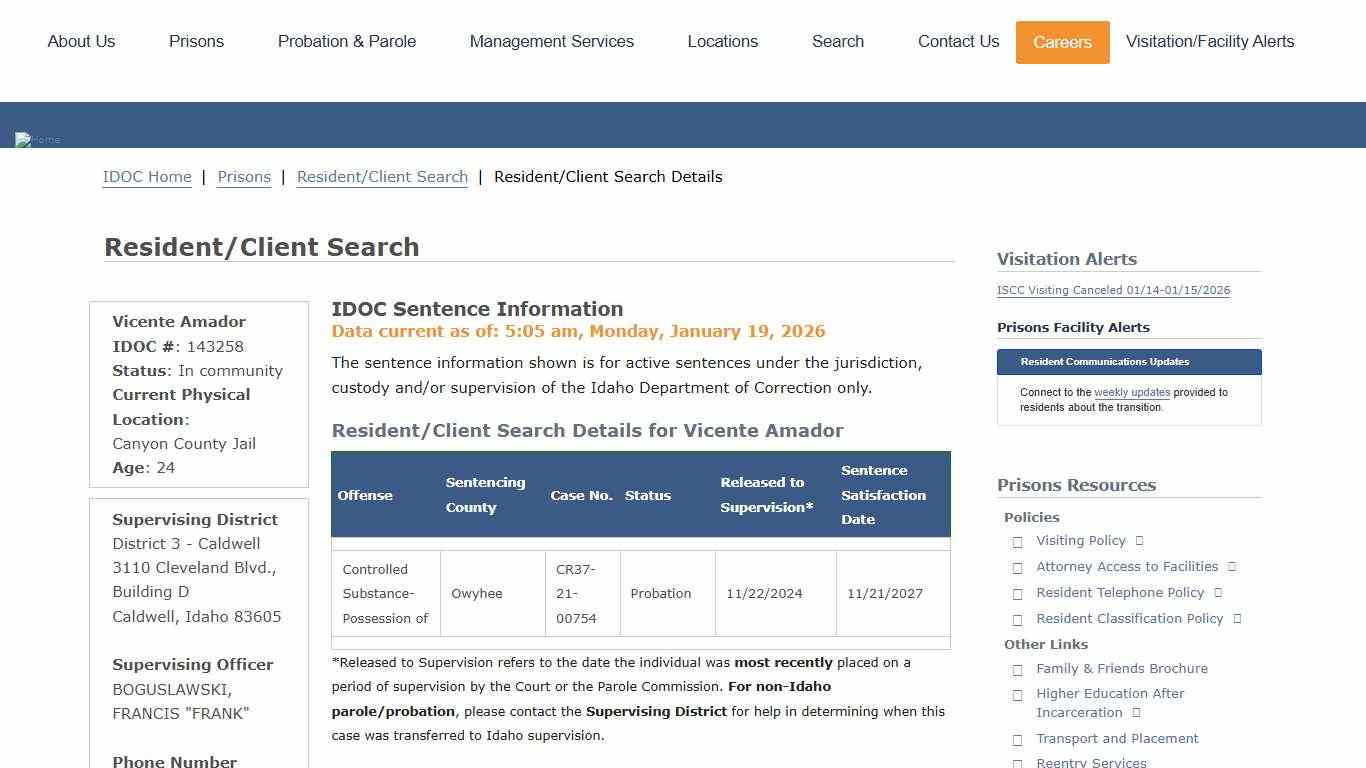Screen dimensions: 1366x768
Task: Open the Probation & Parole menu
Action: tap(346, 42)
